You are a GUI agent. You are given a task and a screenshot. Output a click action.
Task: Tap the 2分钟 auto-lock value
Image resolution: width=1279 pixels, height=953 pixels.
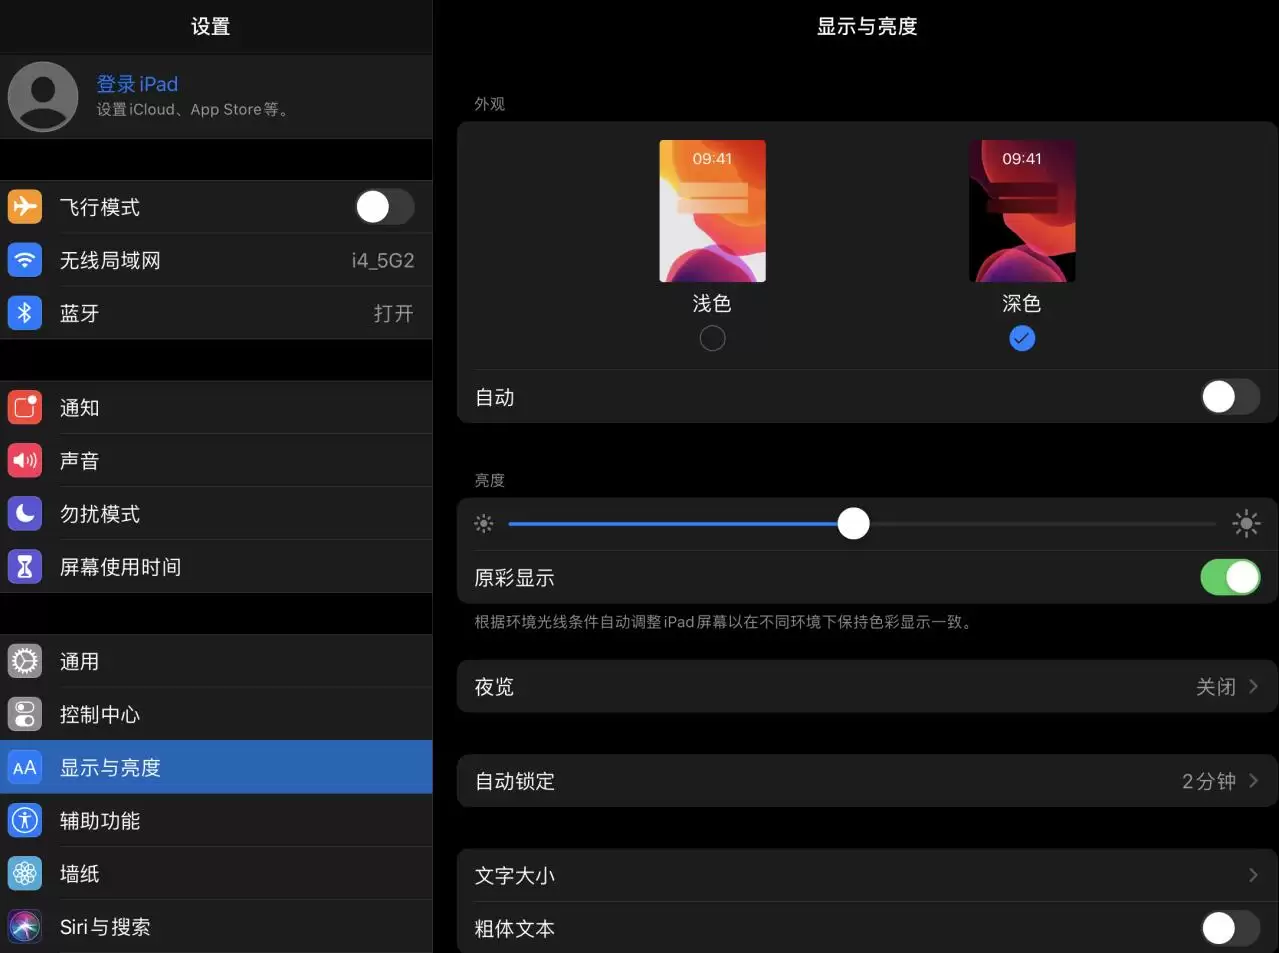tap(1208, 781)
